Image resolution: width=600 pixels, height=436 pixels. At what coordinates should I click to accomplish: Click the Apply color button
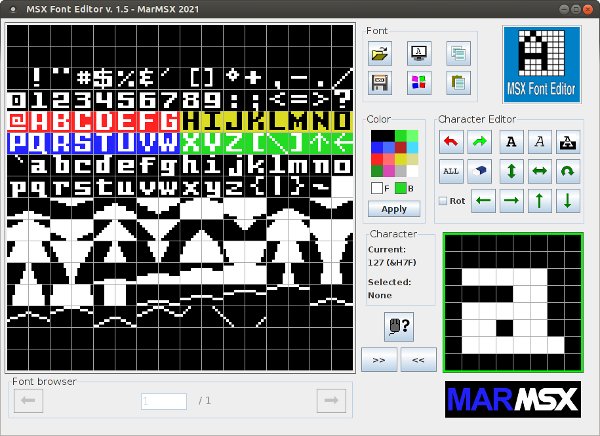pyautogui.click(x=394, y=209)
